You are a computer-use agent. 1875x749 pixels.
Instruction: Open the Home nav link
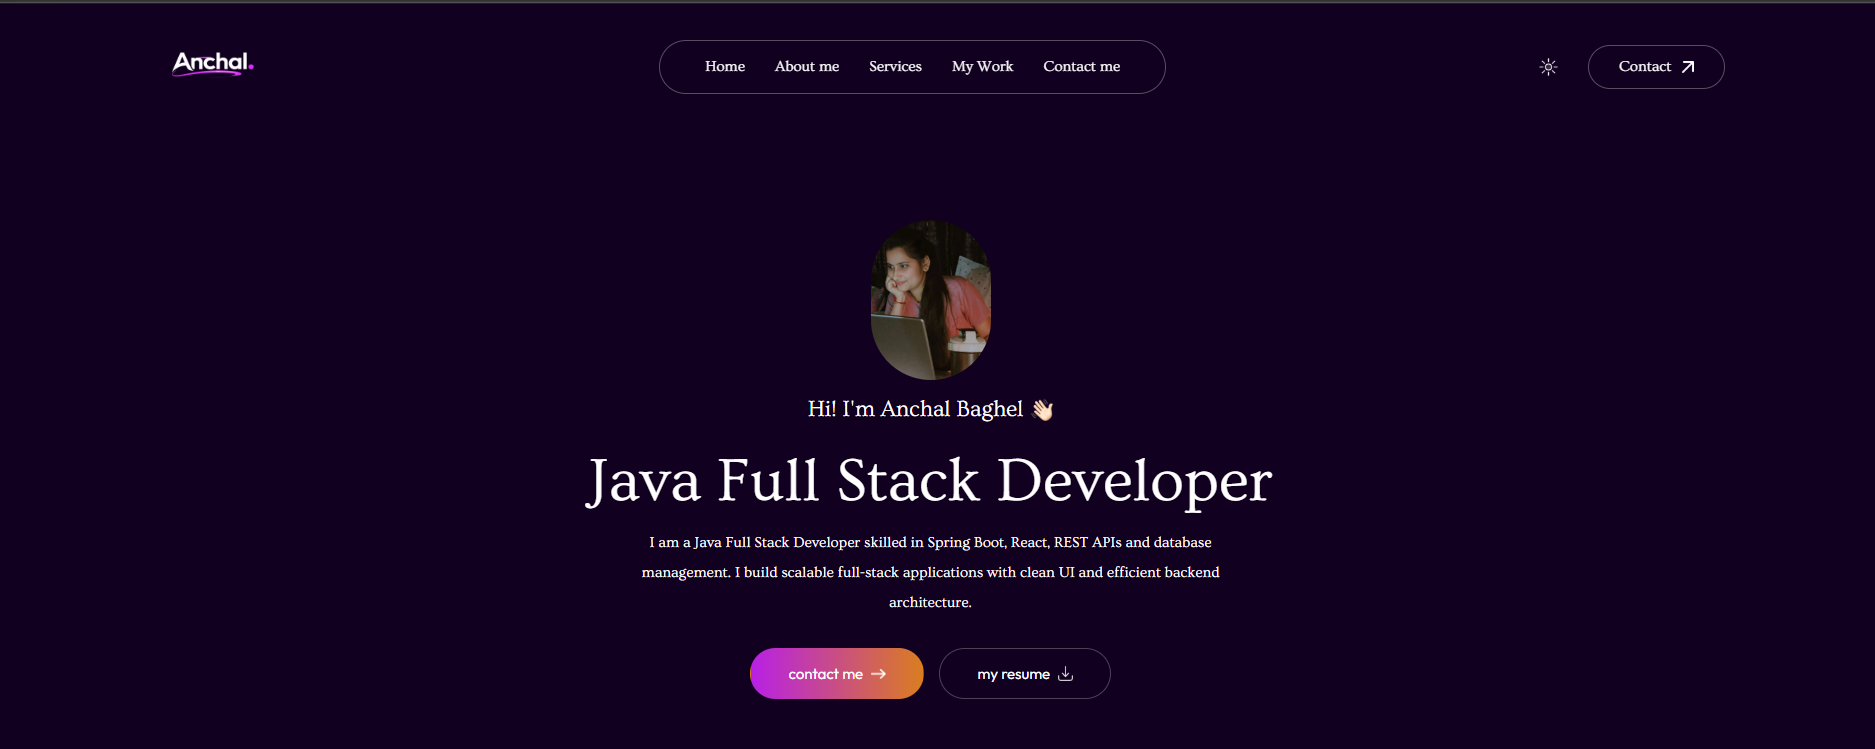tap(725, 67)
